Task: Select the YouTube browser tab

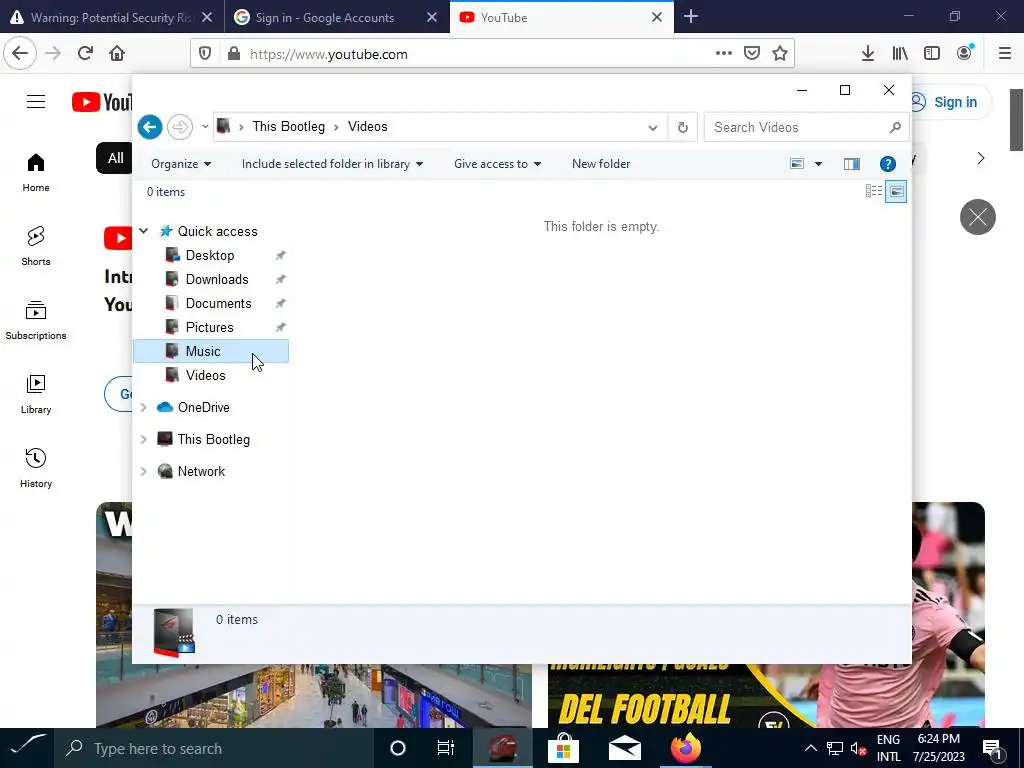Action: click(562, 17)
